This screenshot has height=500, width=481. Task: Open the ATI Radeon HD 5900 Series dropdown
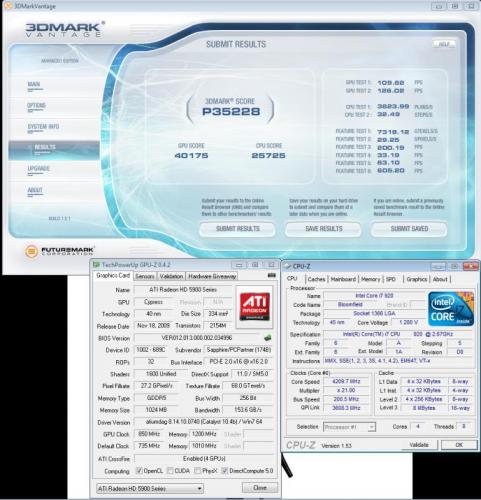pyautogui.click(x=150, y=489)
